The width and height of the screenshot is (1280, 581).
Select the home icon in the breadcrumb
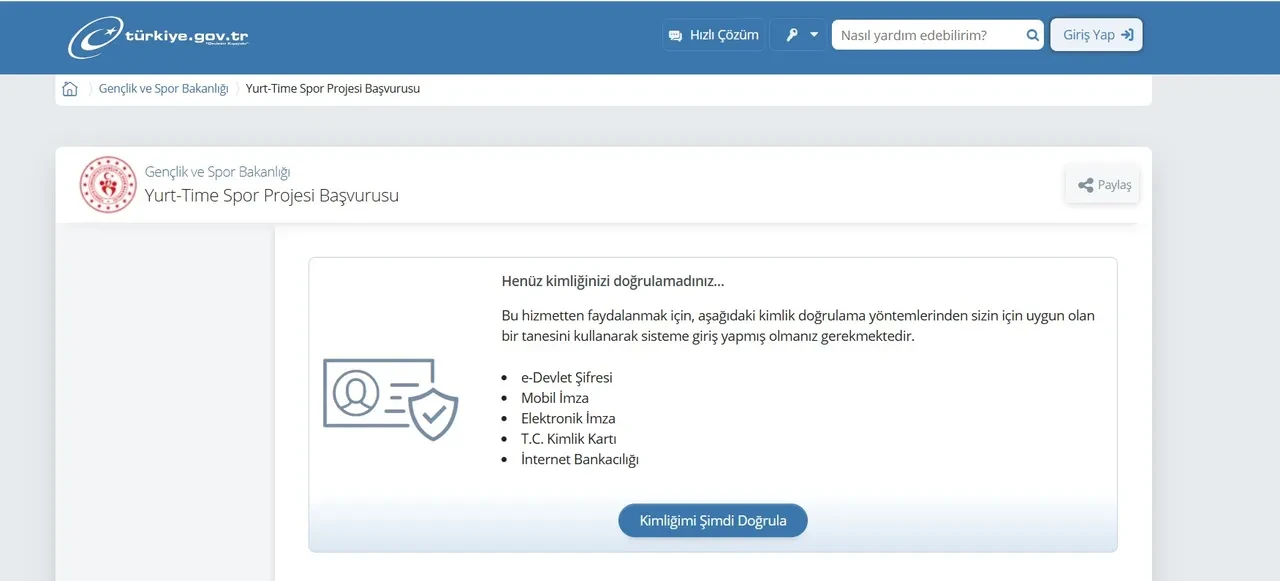(70, 88)
